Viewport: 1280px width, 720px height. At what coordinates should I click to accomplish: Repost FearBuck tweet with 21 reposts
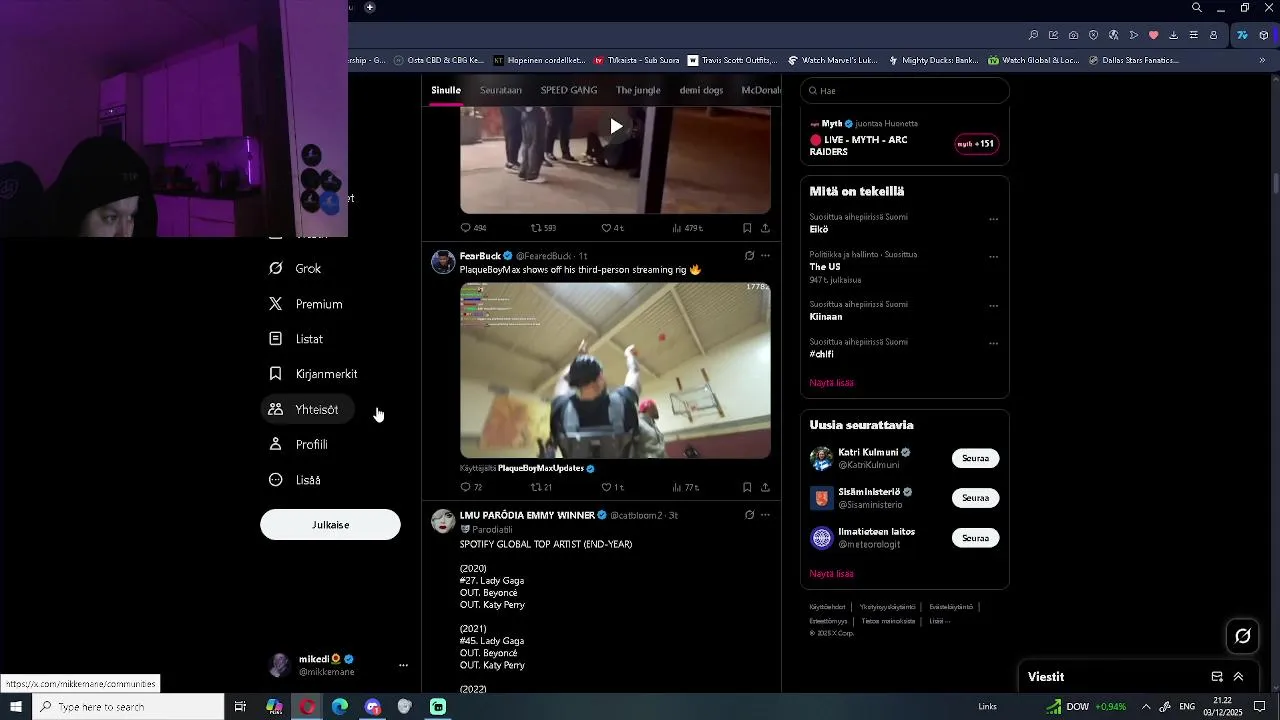click(x=541, y=487)
